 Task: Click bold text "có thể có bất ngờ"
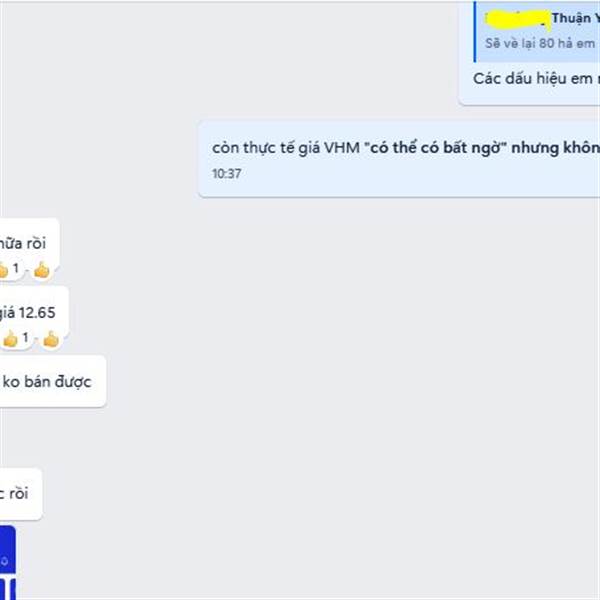pos(435,148)
